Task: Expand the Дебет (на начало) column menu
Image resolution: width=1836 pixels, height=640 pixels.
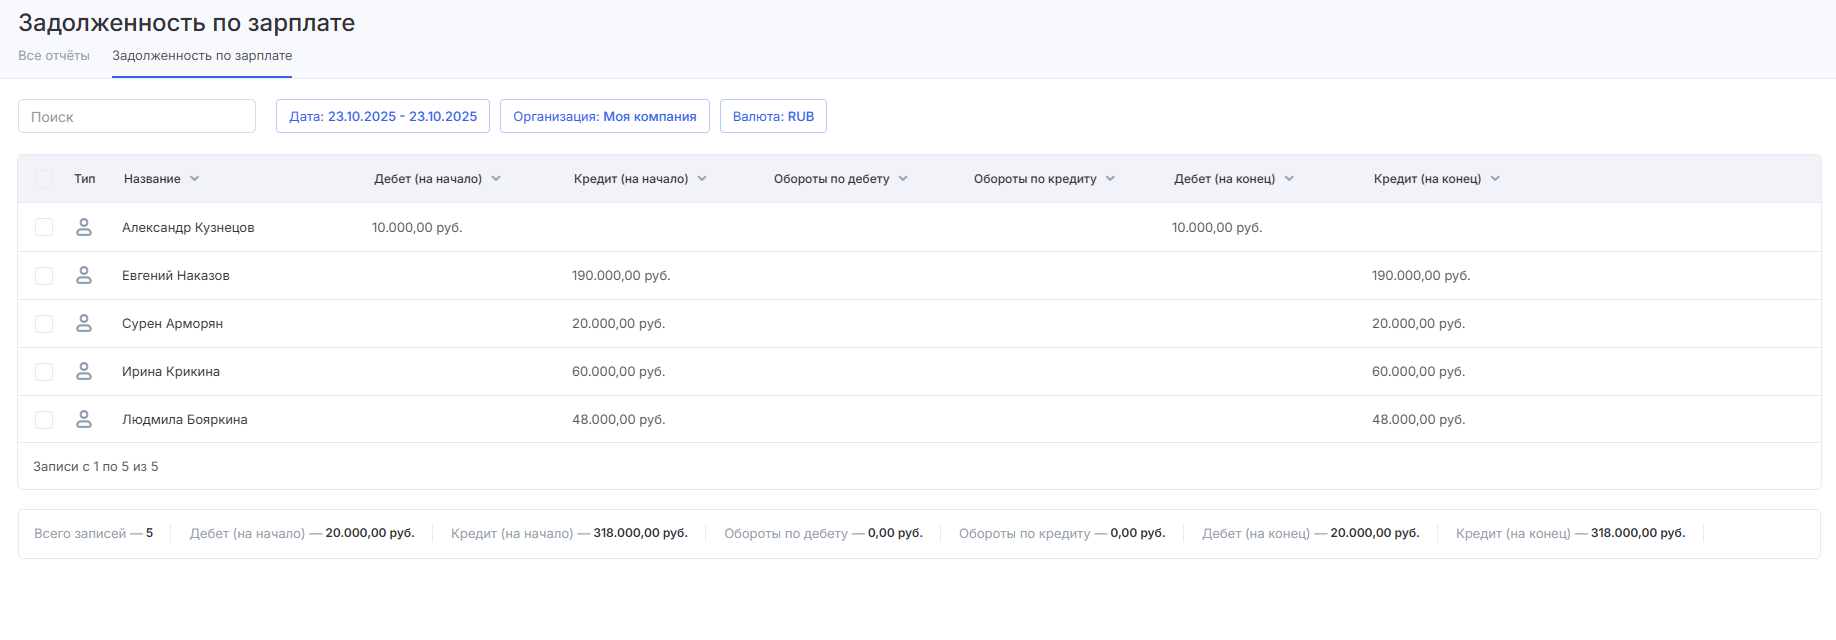Action: [x=496, y=179]
